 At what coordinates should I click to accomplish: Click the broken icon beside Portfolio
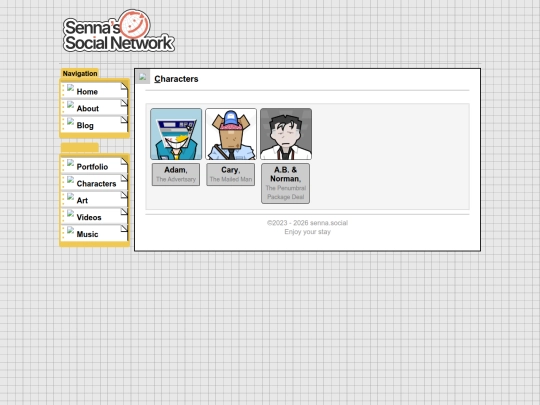click(x=70, y=163)
